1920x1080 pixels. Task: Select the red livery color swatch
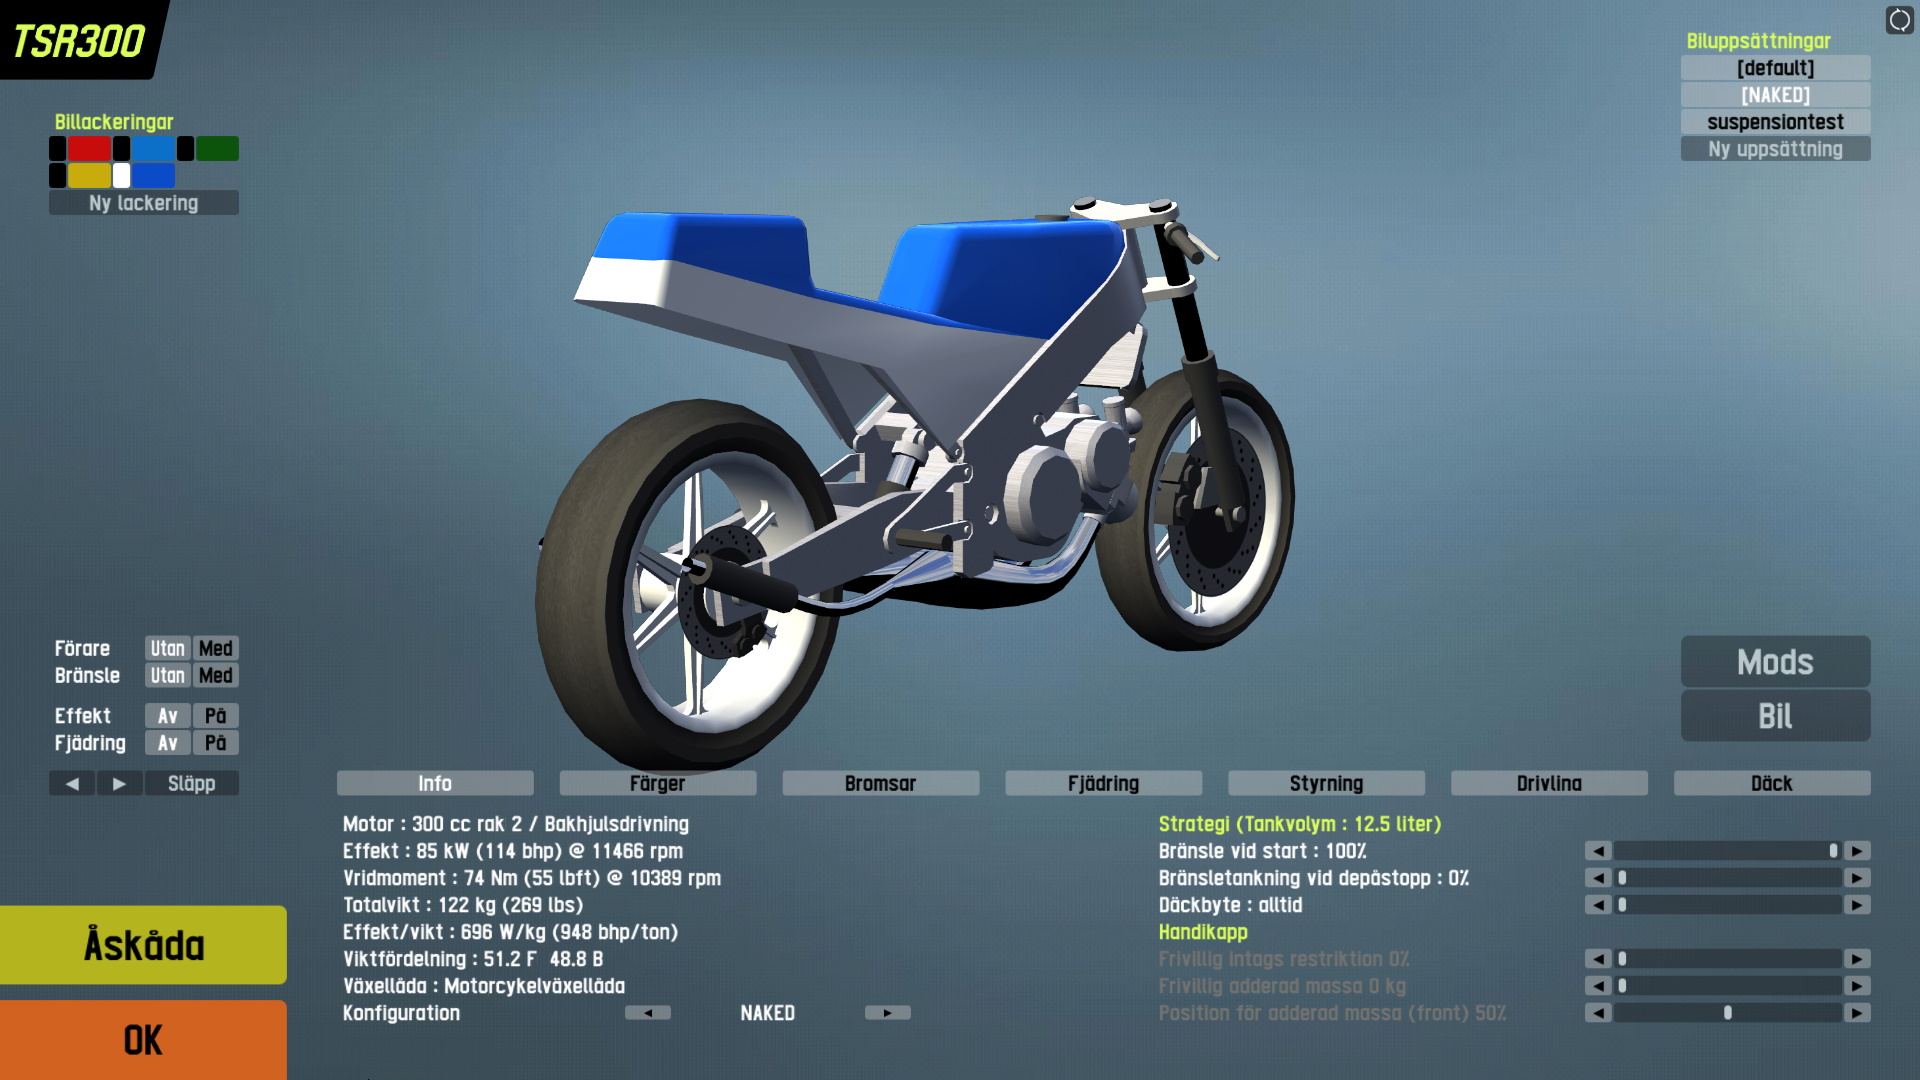89,149
